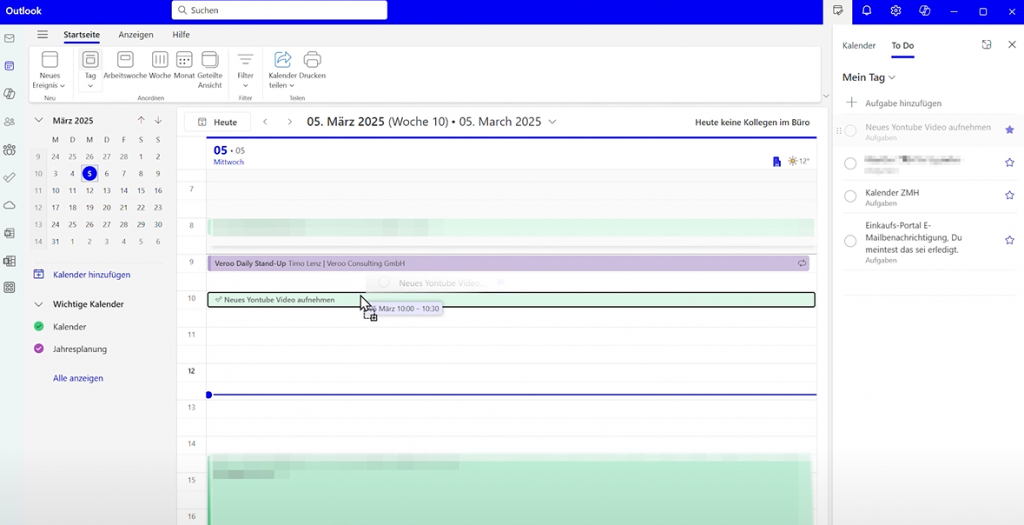The width and height of the screenshot is (1024, 525).
Task: Select date 19 in mini calendar
Action: [x=89, y=208]
